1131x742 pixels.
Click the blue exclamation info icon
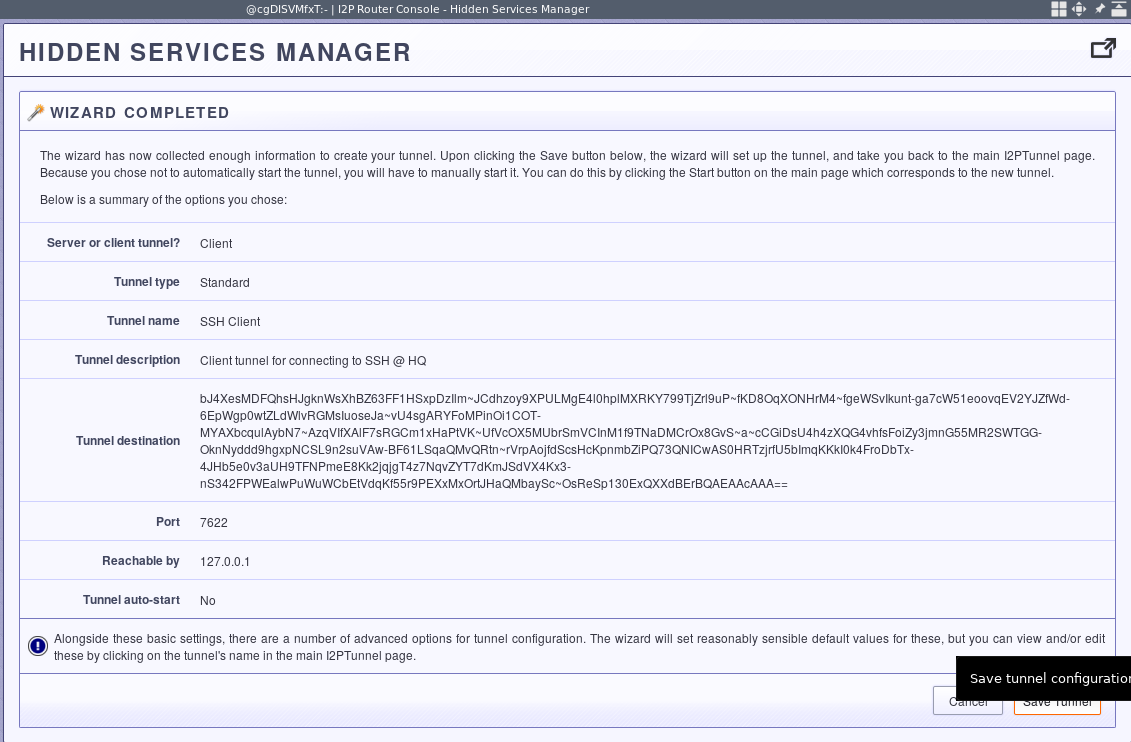(38, 646)
